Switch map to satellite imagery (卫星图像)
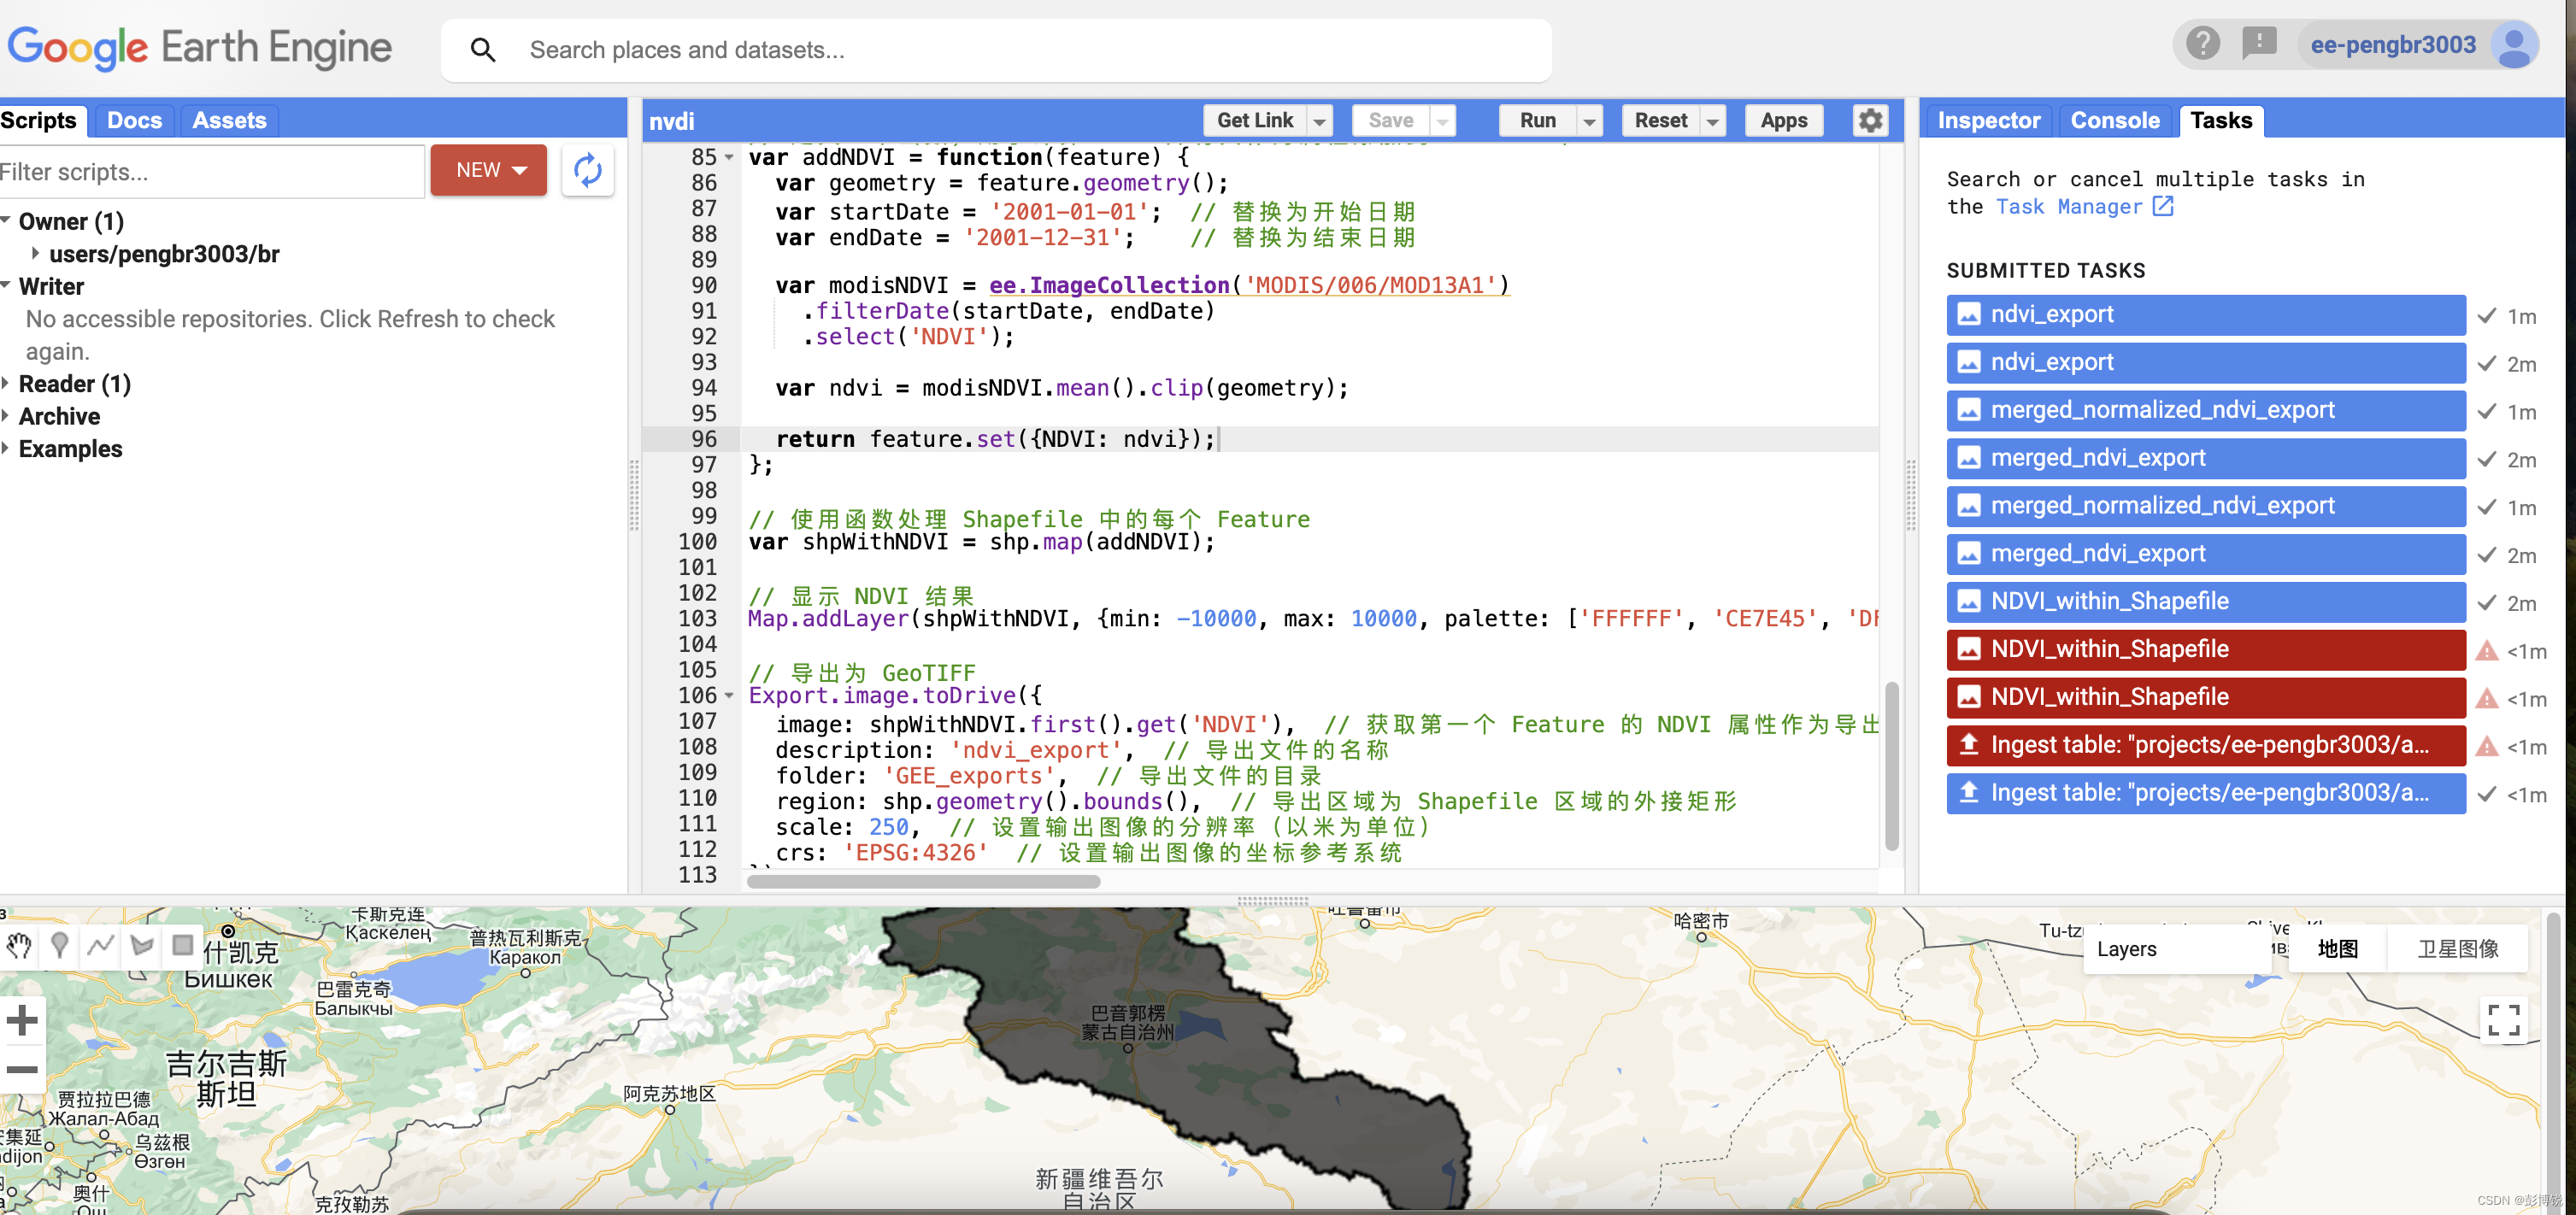 (2457, 948)
